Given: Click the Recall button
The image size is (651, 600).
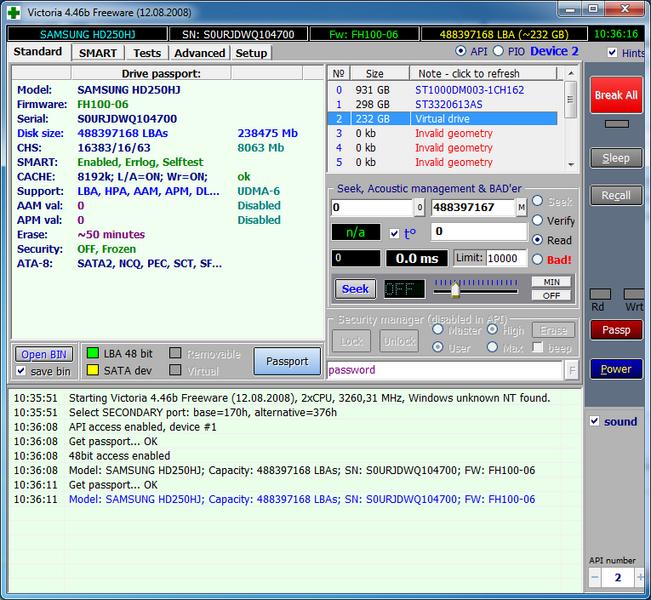Looking at the screenshot, I should pos(616,195).
